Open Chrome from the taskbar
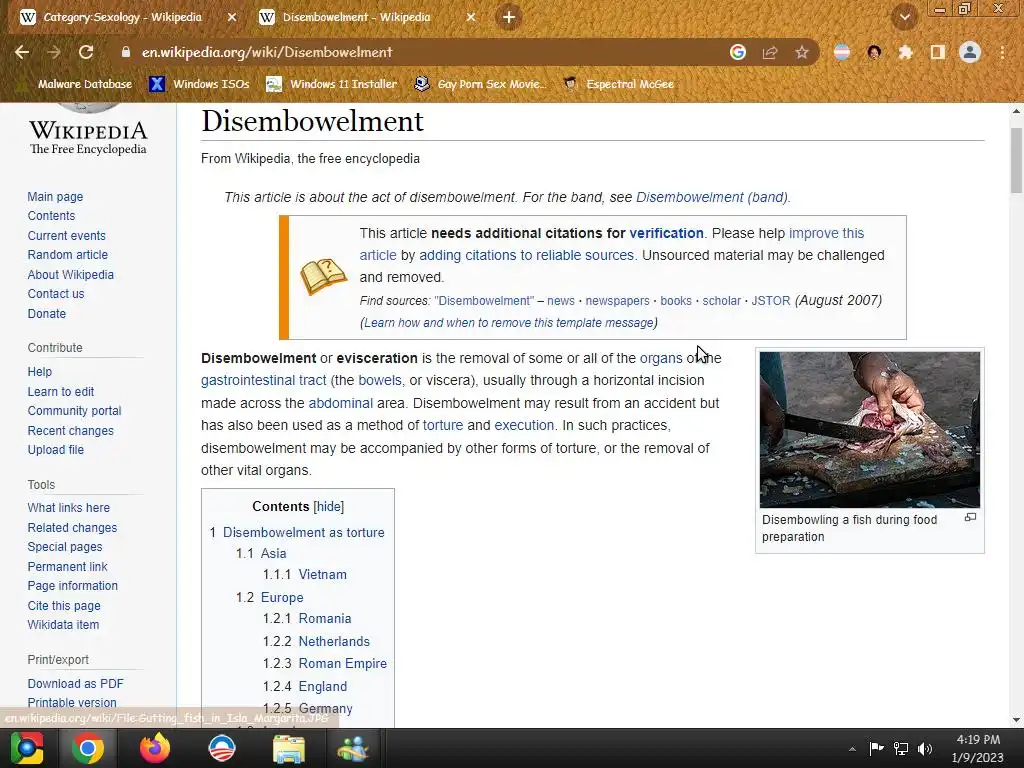The width and height of the screenshot is (1024, 768). click(x=88, y=748)
